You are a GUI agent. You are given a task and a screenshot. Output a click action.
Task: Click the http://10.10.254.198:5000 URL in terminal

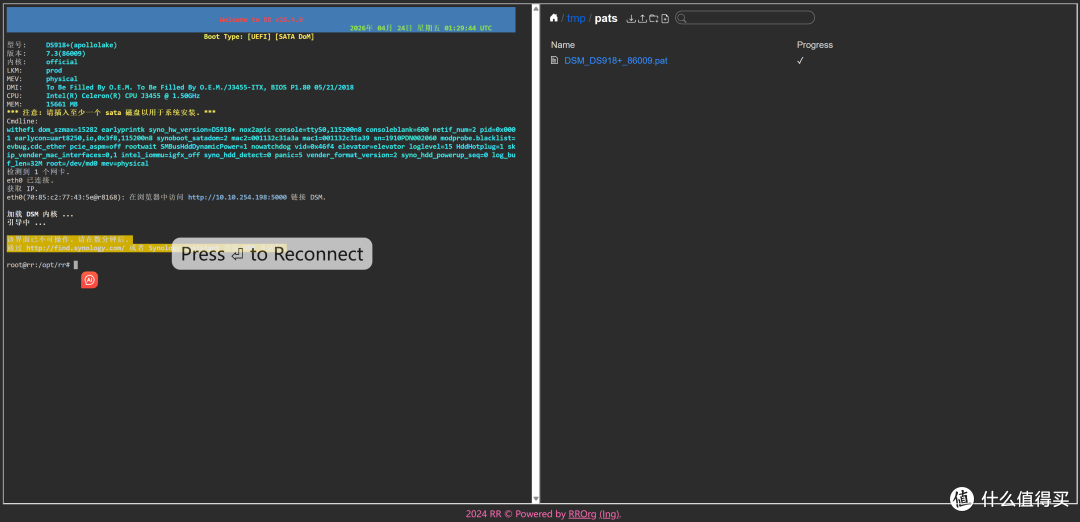[x=238, y=197]
